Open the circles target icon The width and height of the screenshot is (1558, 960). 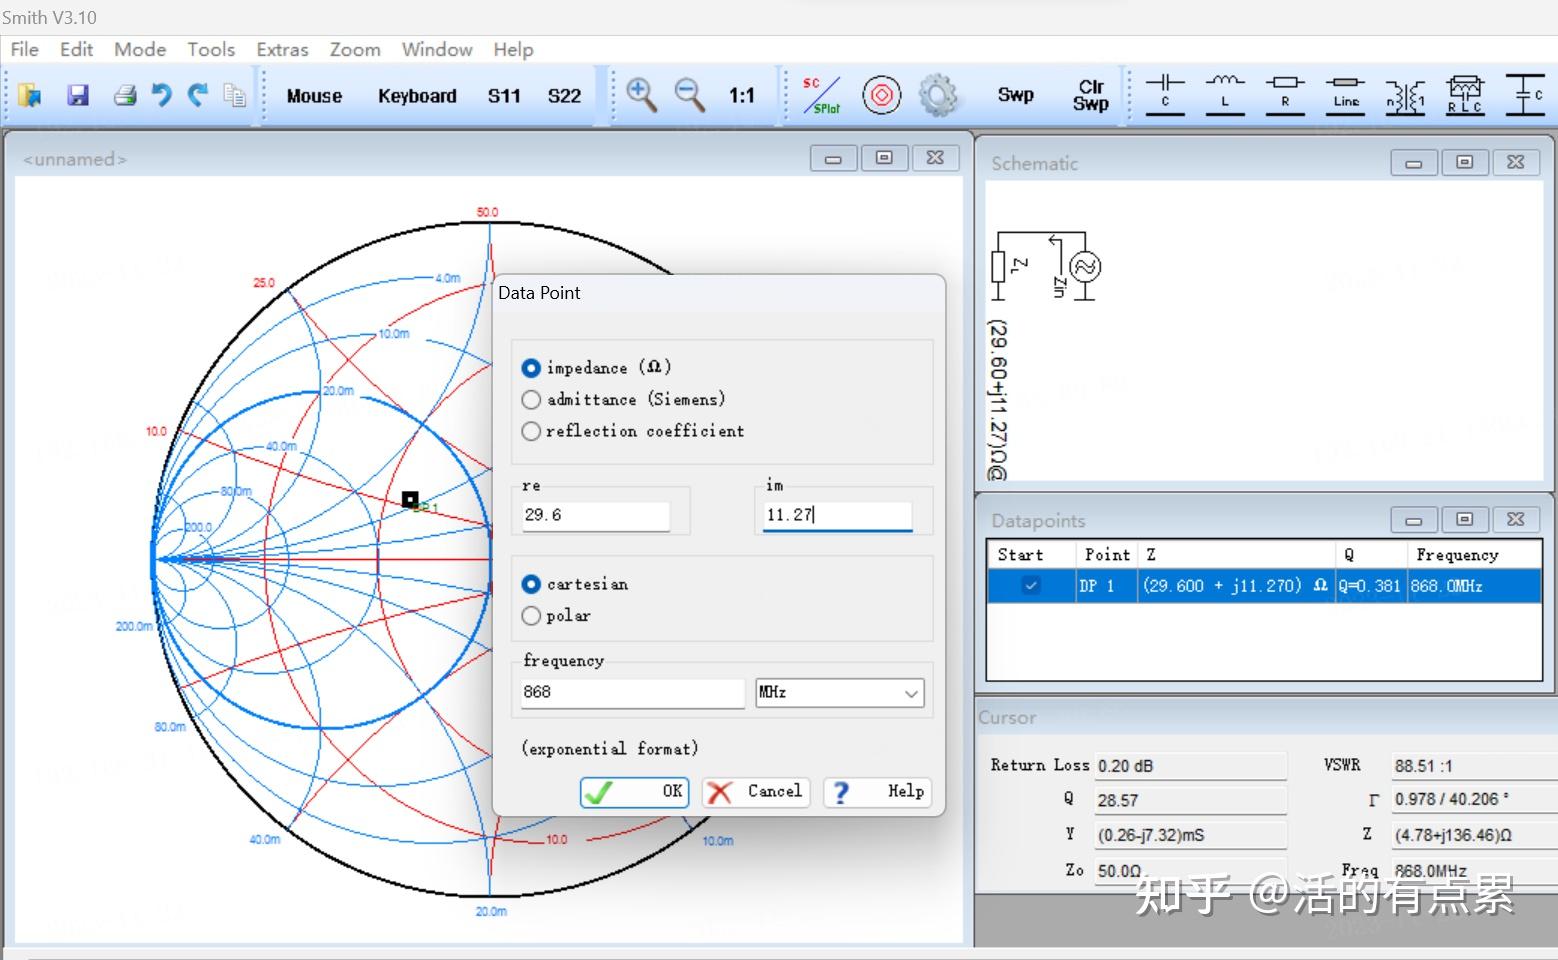click(881, 95)
